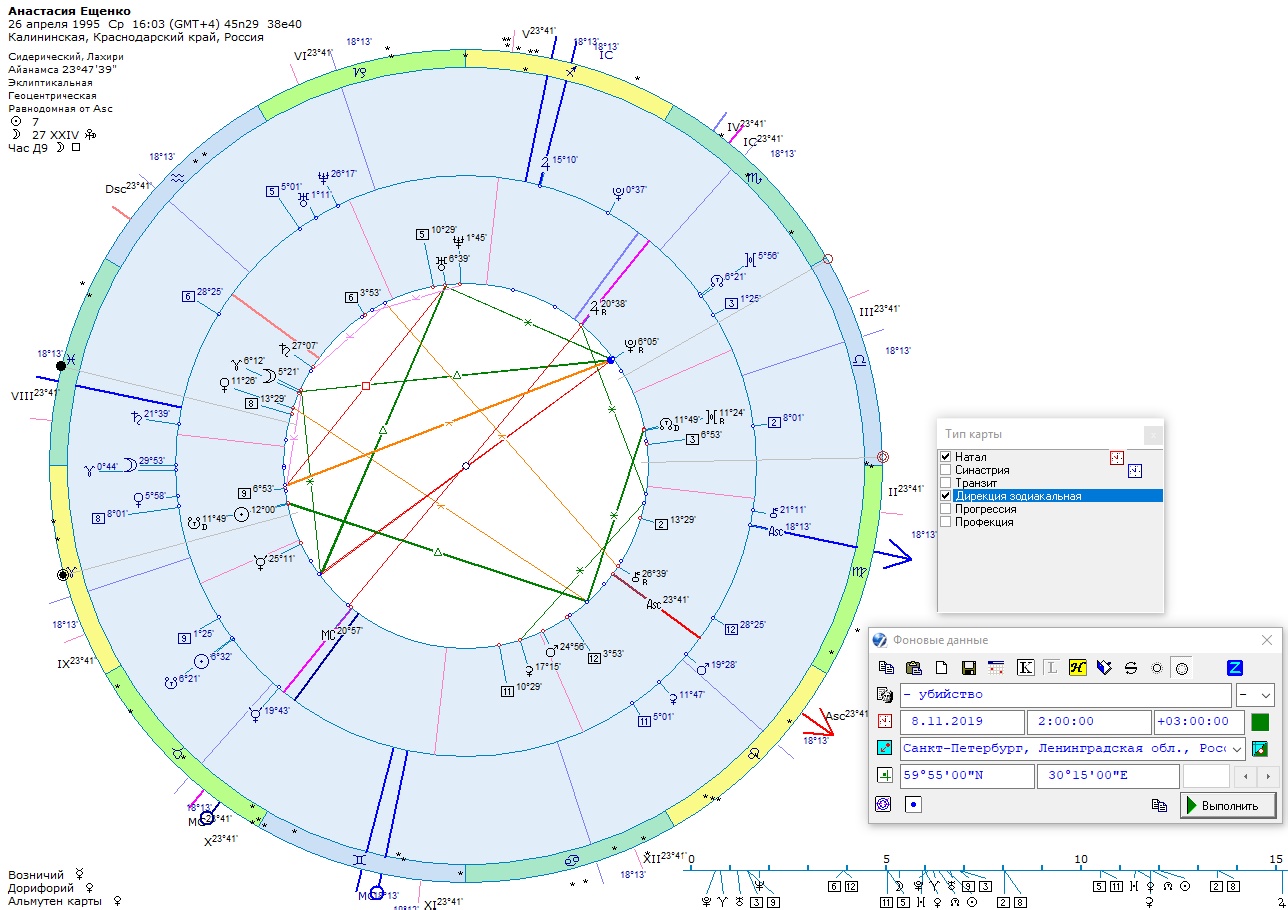The width and height of the screenshot is (1288, 910).
Task: Open the calendar grid icon
Action: click(996, 668)
